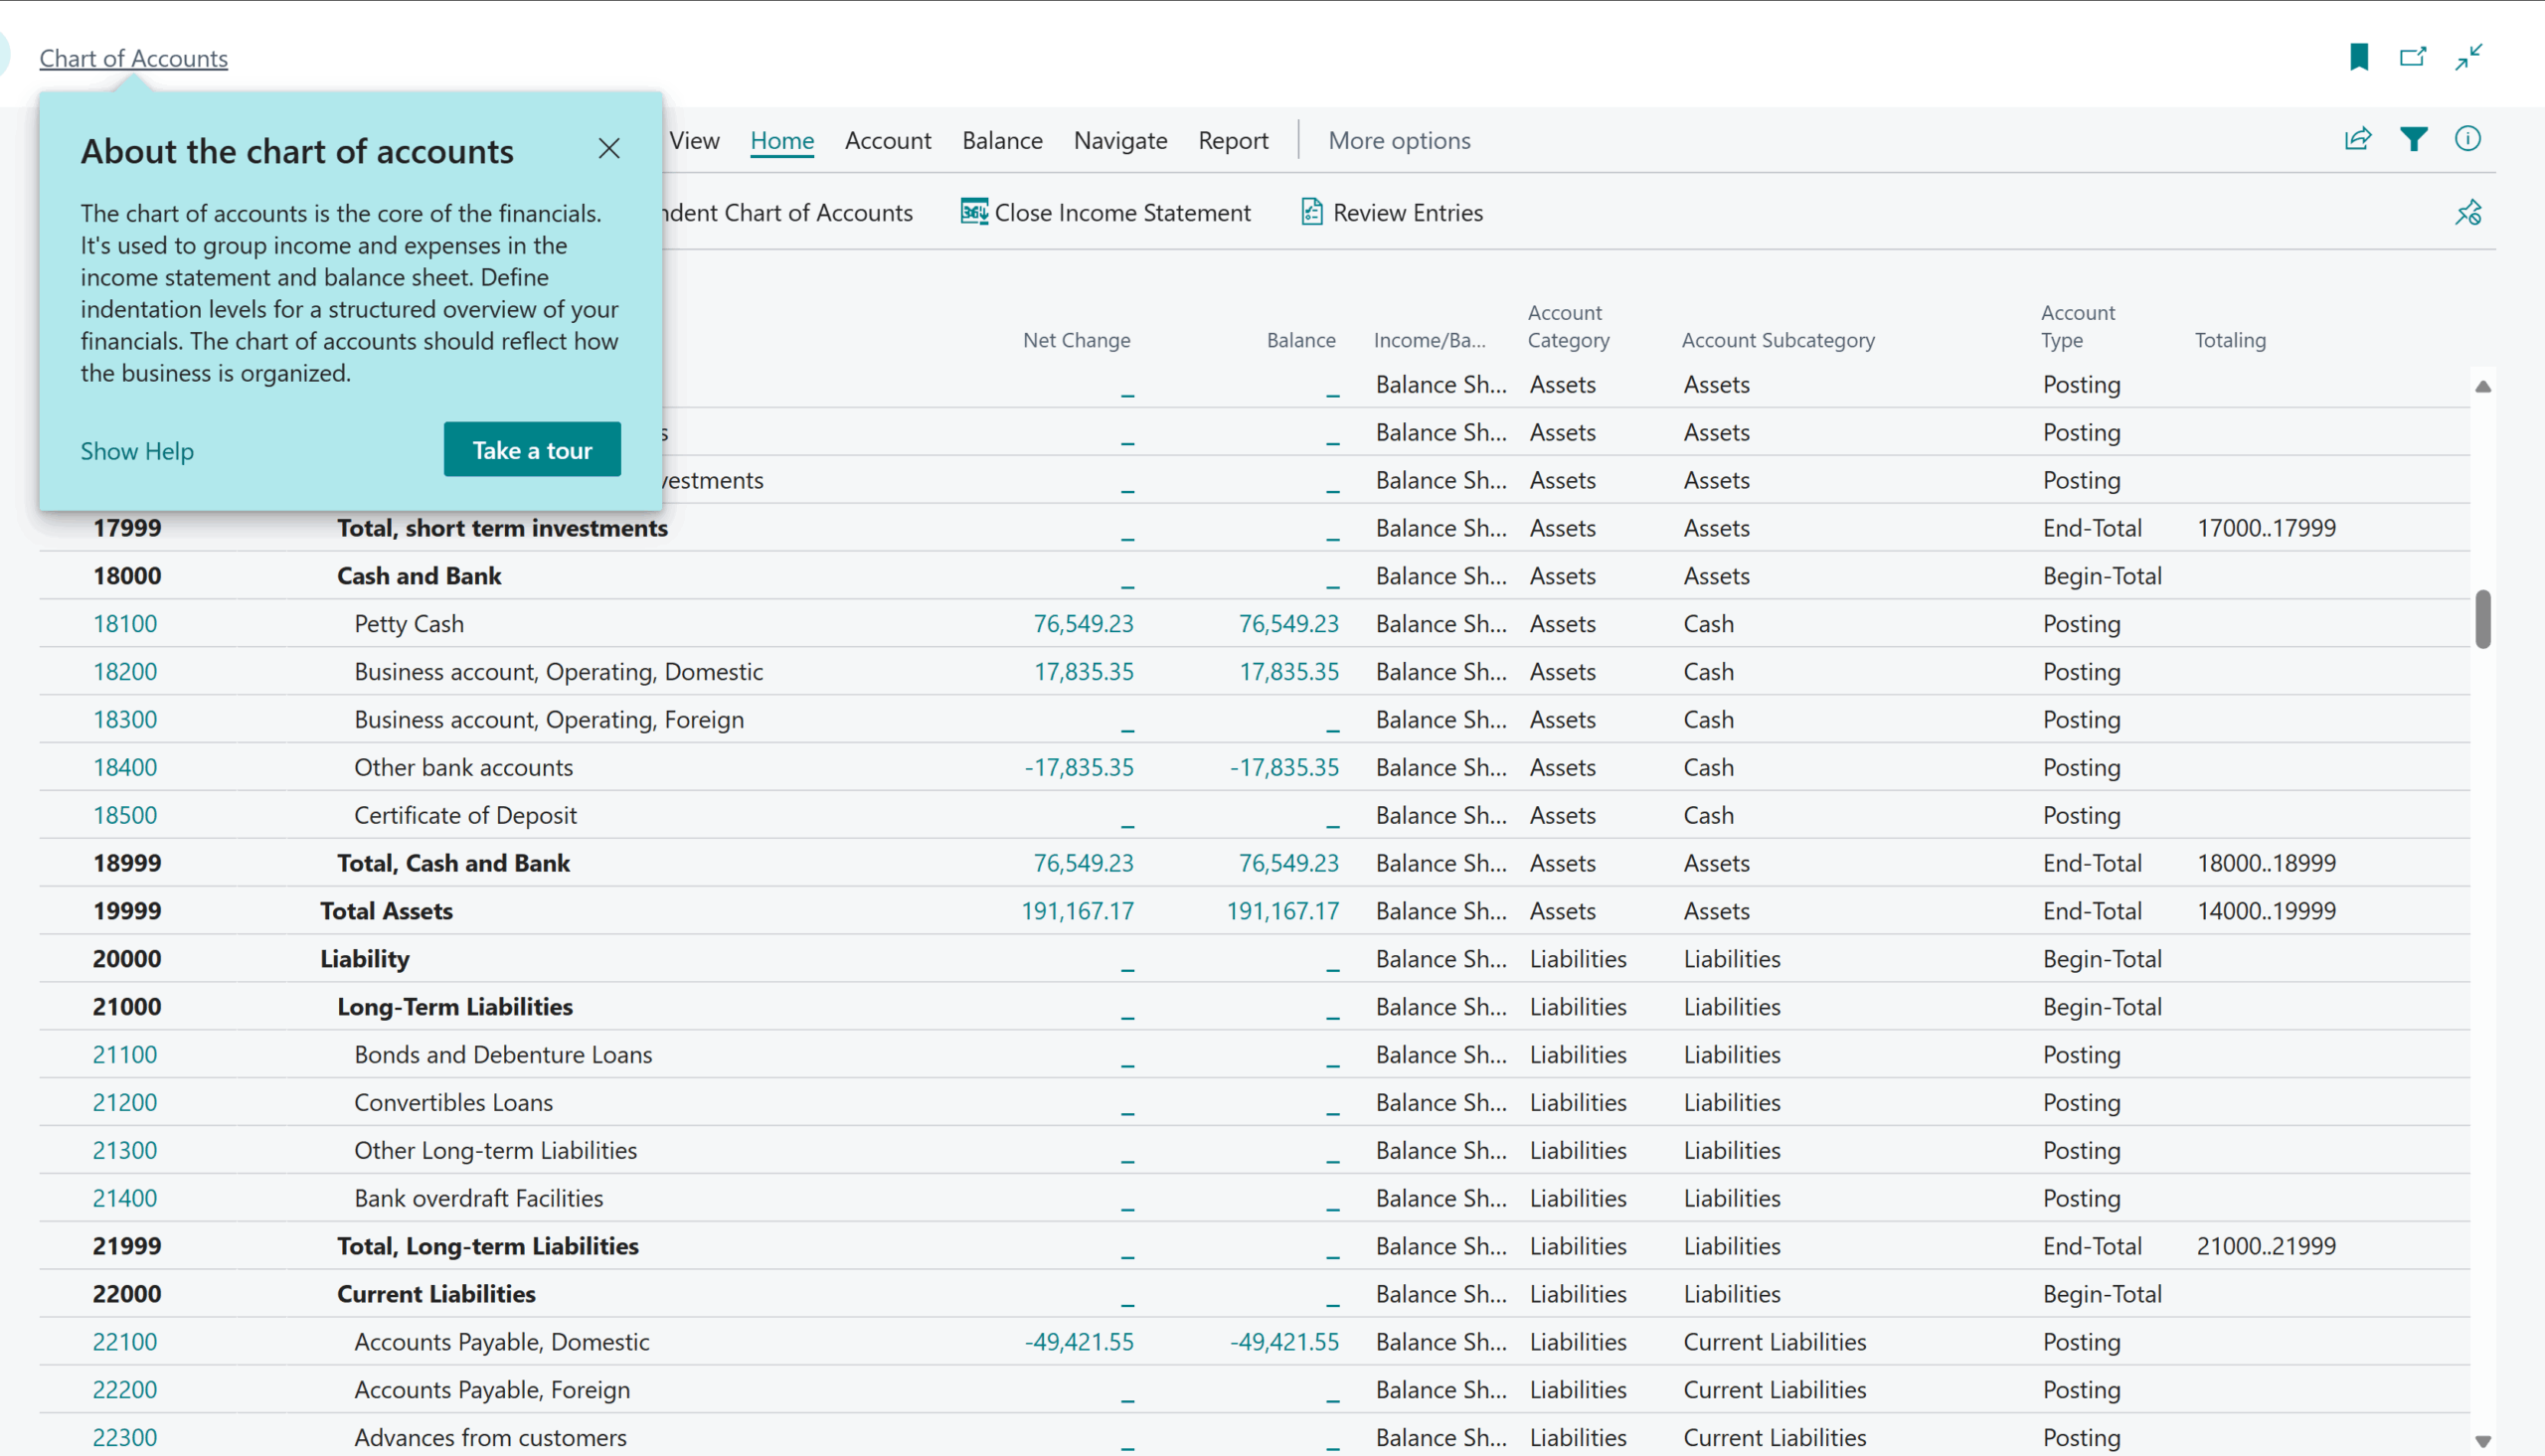Click the vertical scrollbar thumb
The image size is (2545, 1456).
(2482, 619)
